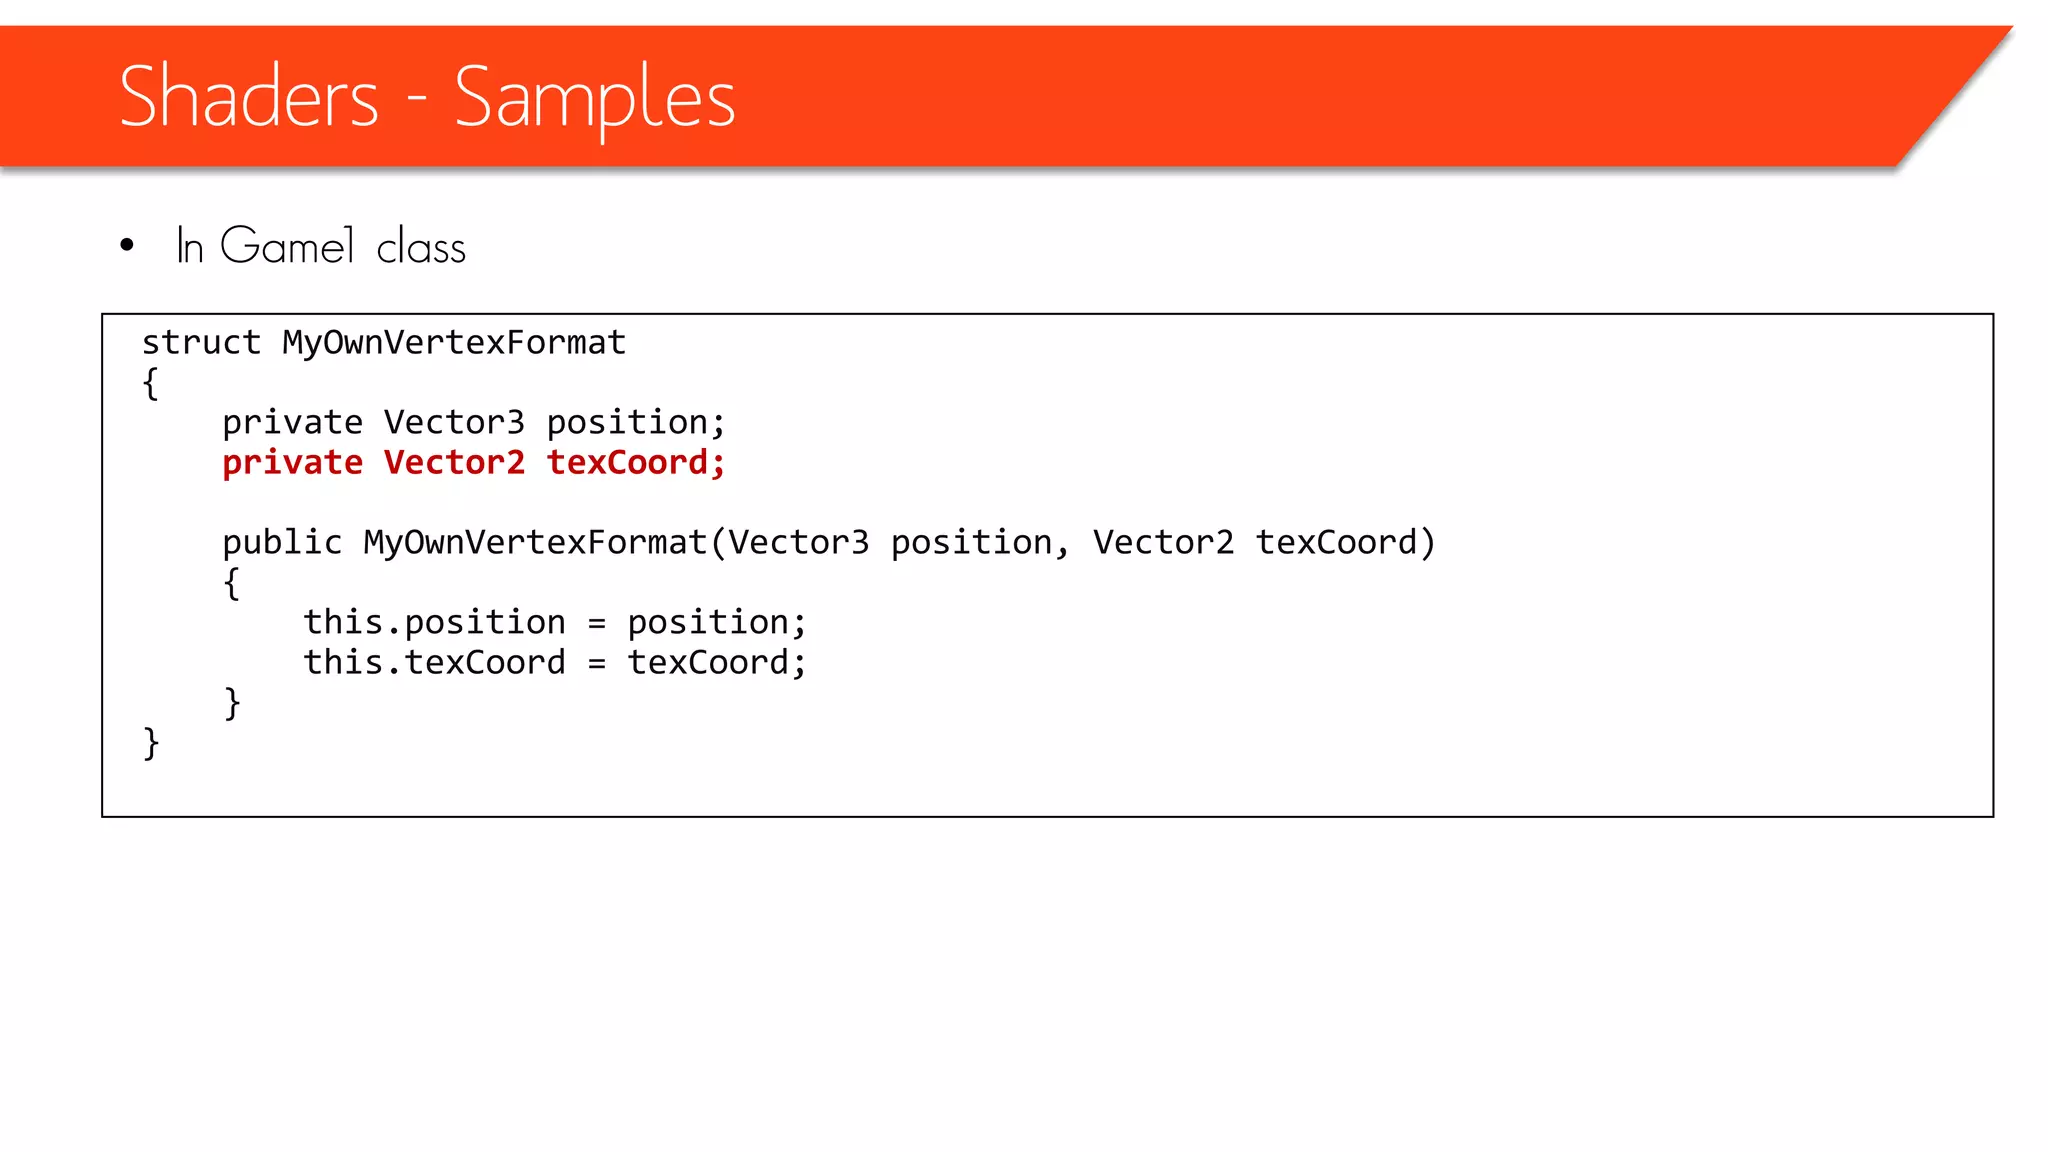Click the 'Vector3 position' constructor parameter

point(890,543)
